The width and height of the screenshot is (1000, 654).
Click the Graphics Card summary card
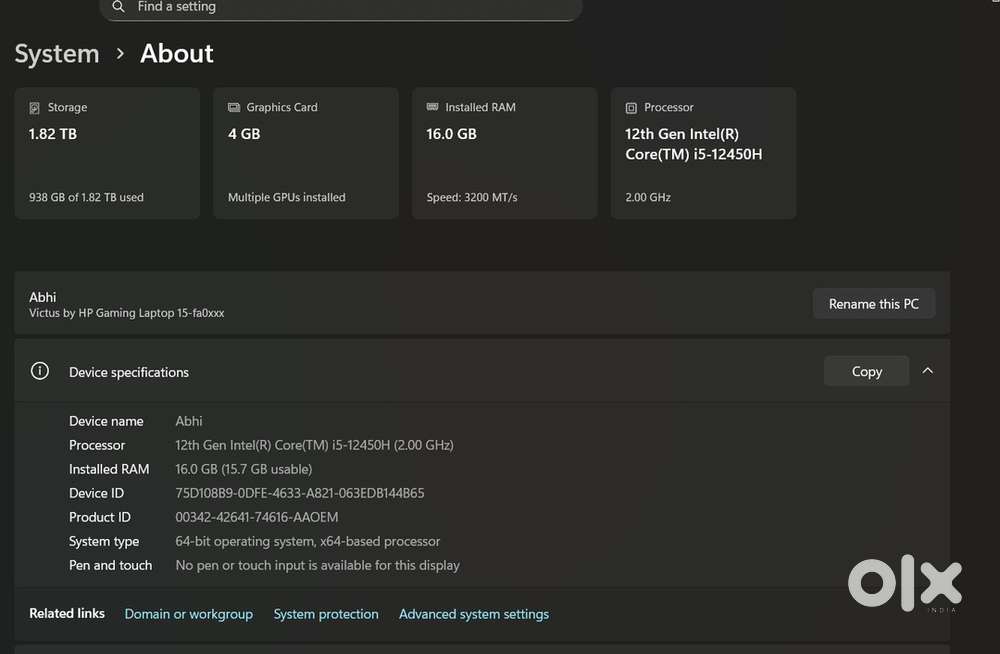point(305,152)
